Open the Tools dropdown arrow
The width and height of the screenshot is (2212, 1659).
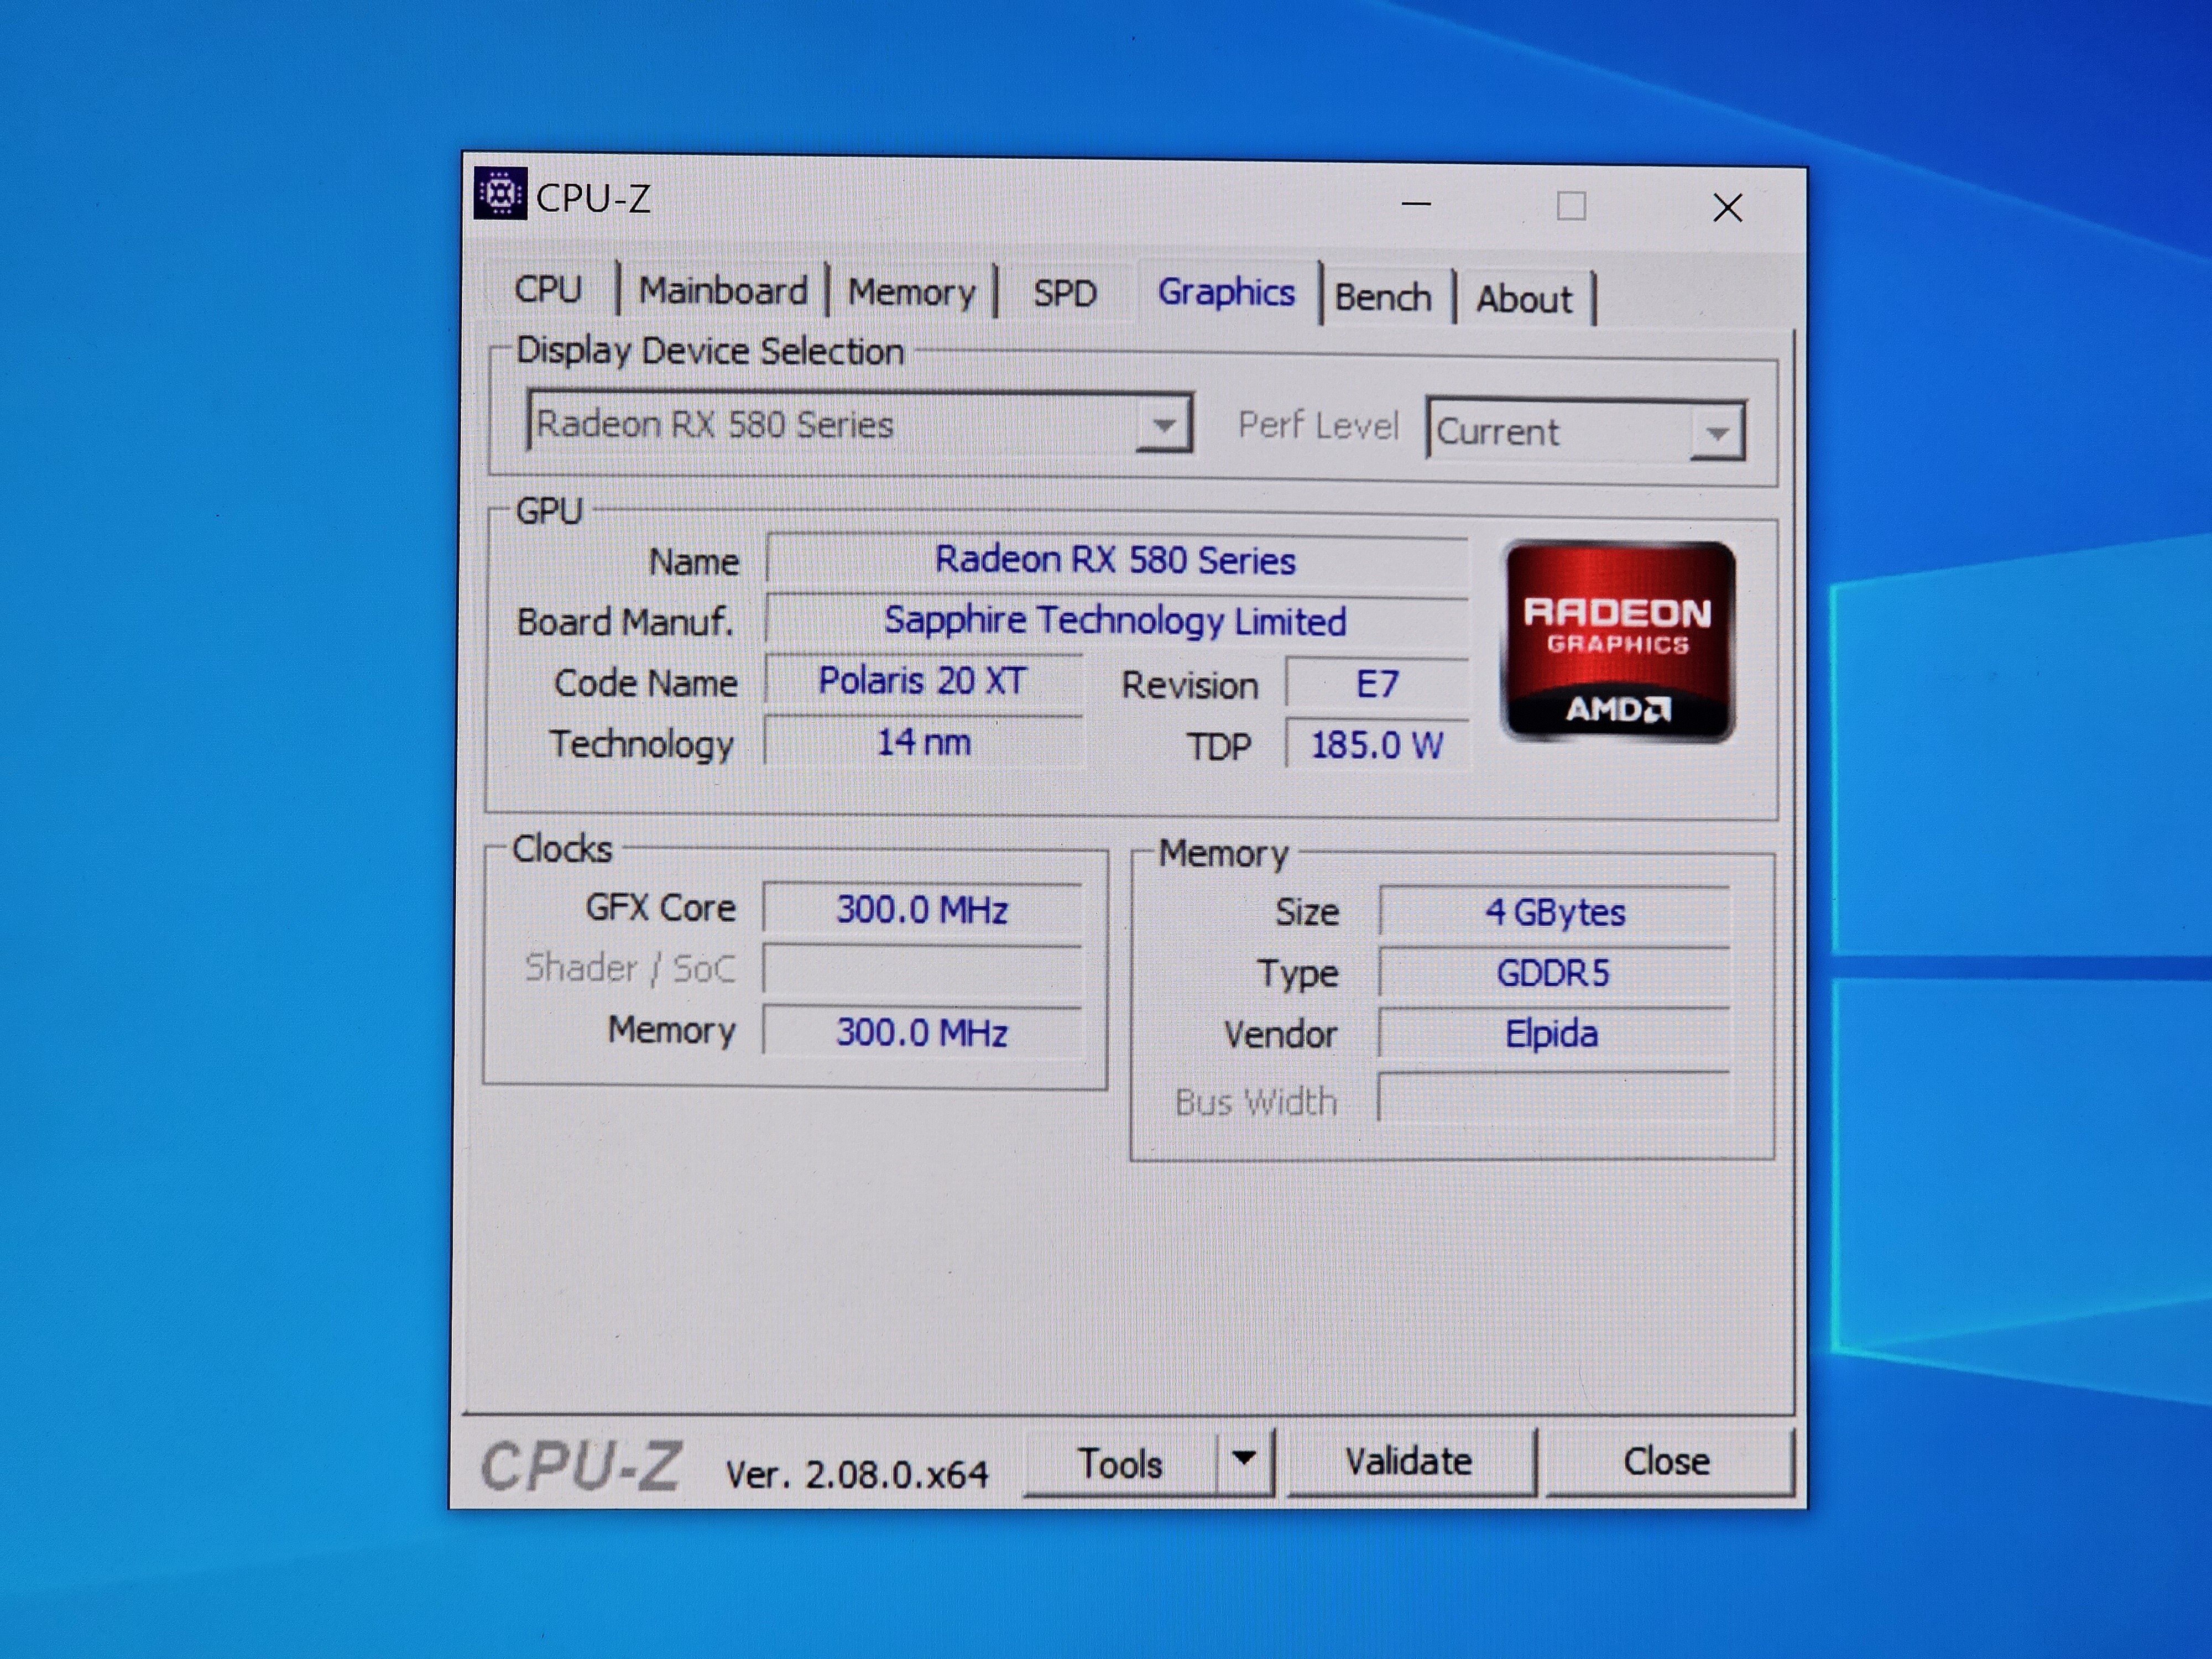(x=1244, y=1459)
